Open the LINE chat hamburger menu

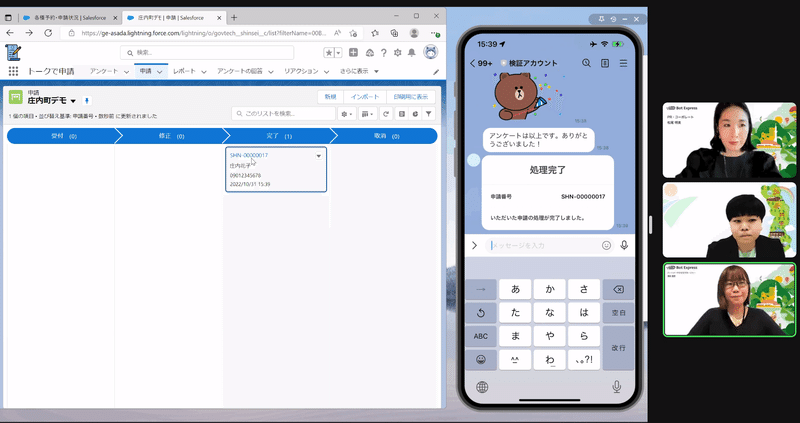[623, 63]
